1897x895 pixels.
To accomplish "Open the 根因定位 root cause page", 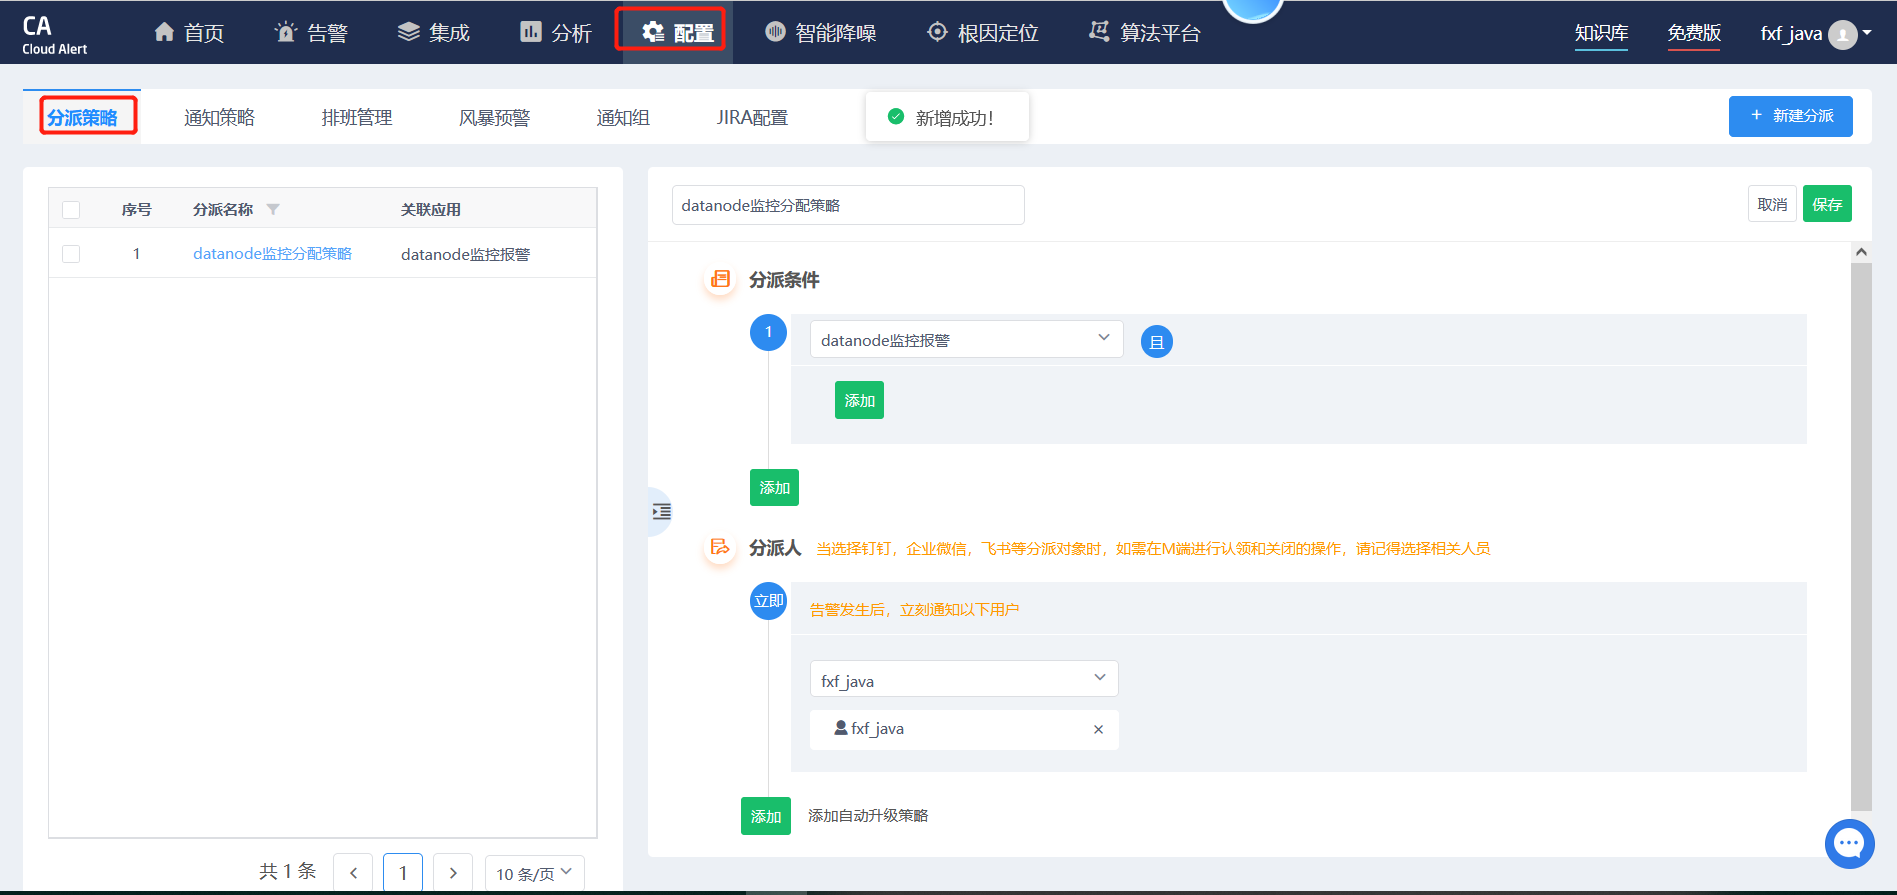I will [982, 33].
